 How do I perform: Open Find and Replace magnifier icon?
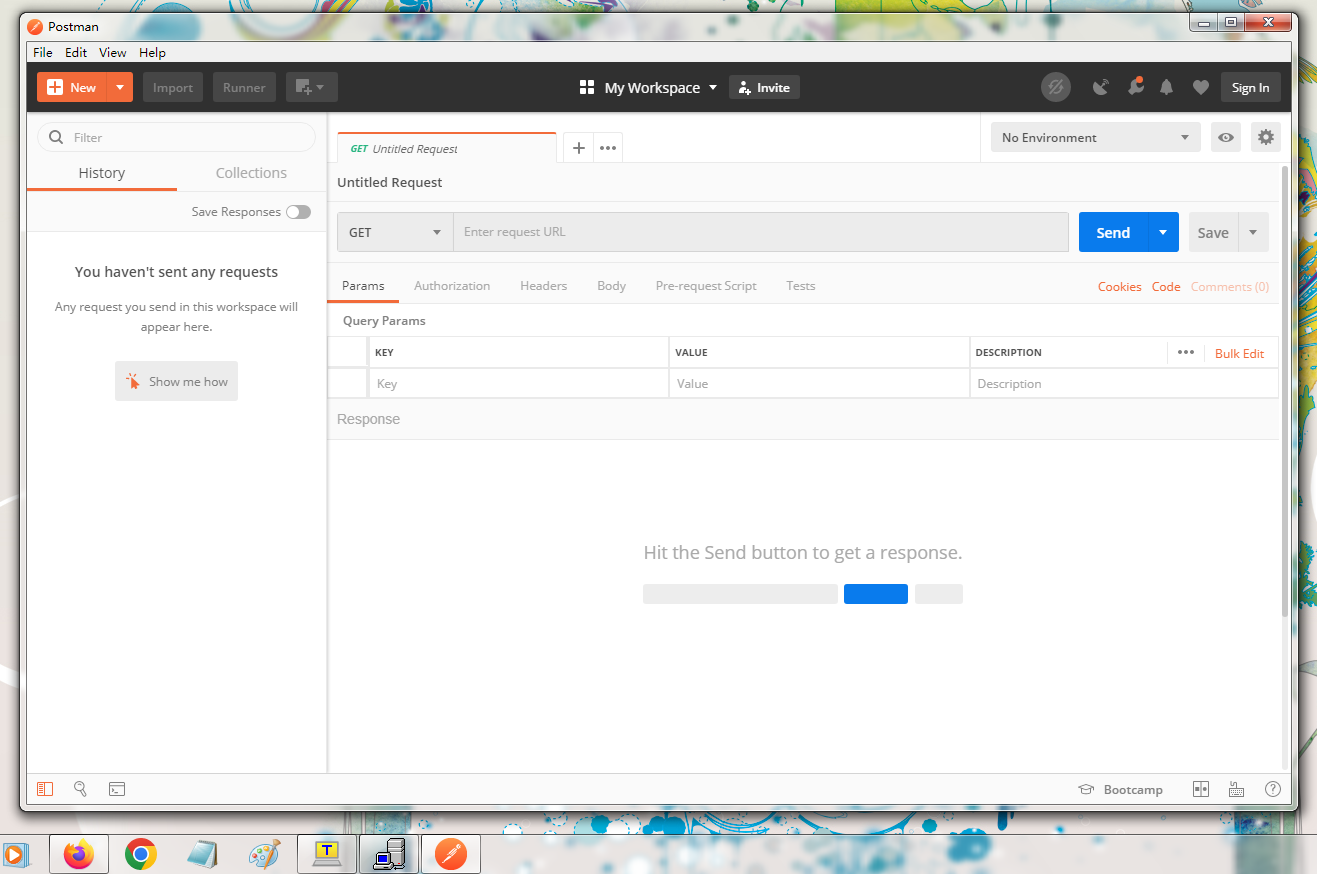coord(81,789)
